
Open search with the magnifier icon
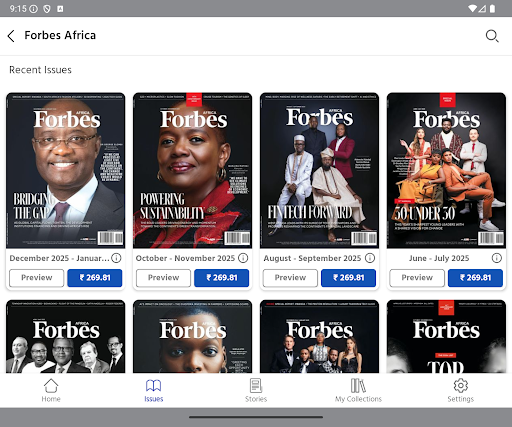(x=492, y=36)
